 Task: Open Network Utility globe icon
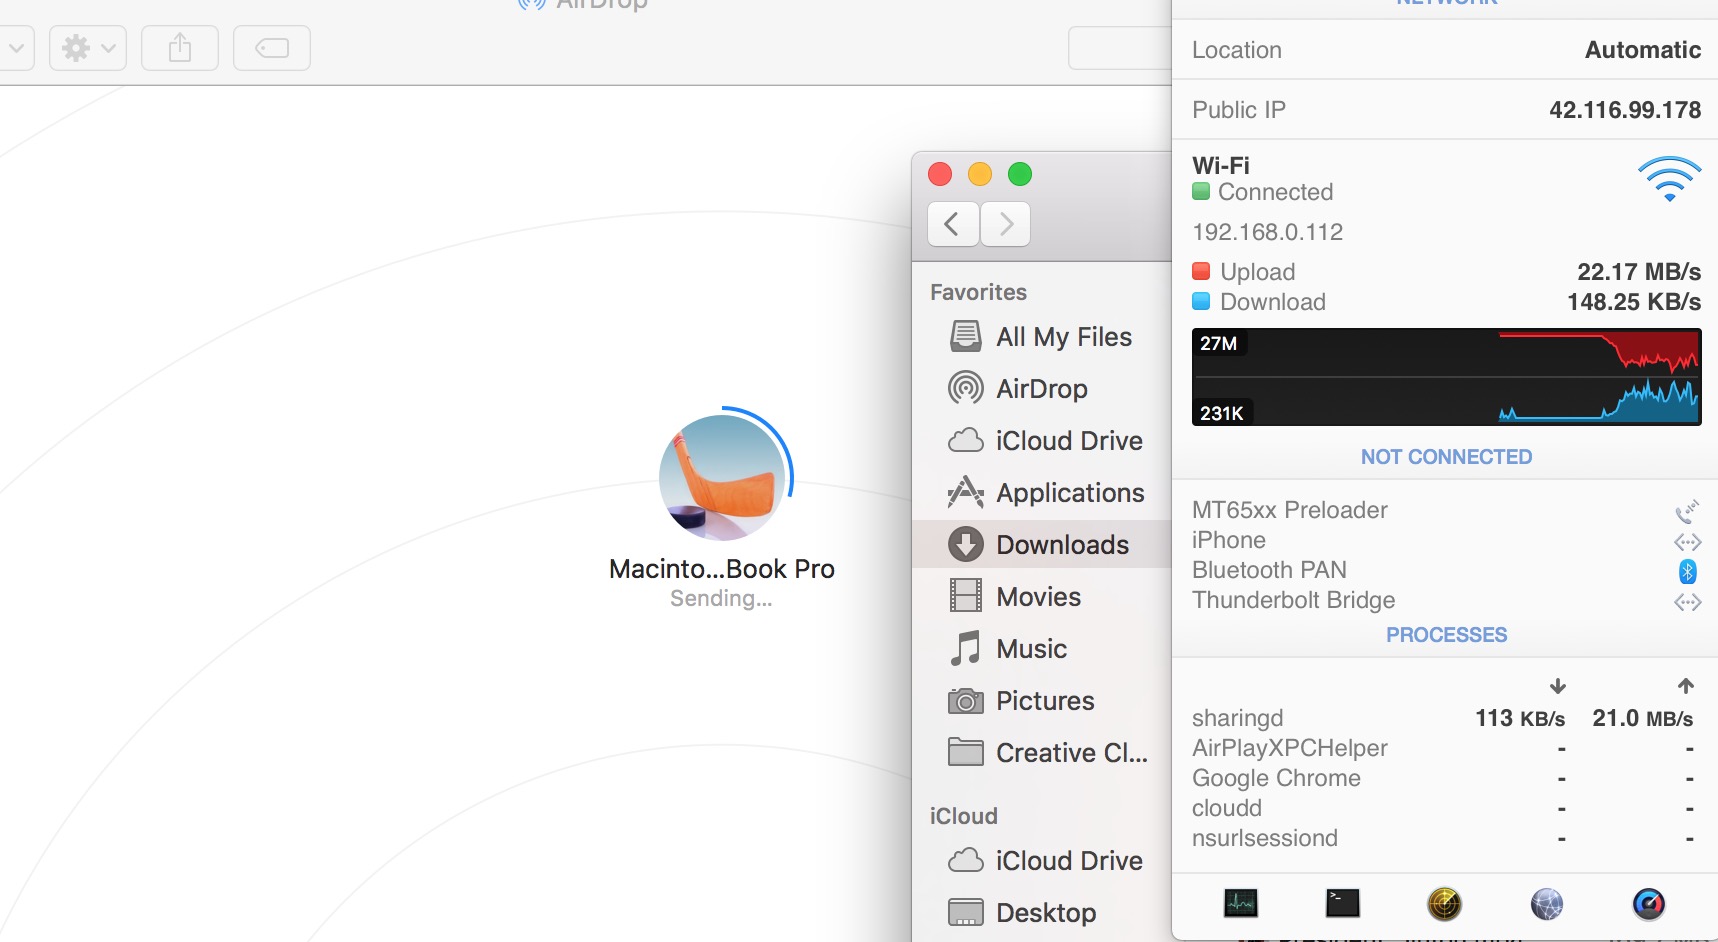point(1547,904)
